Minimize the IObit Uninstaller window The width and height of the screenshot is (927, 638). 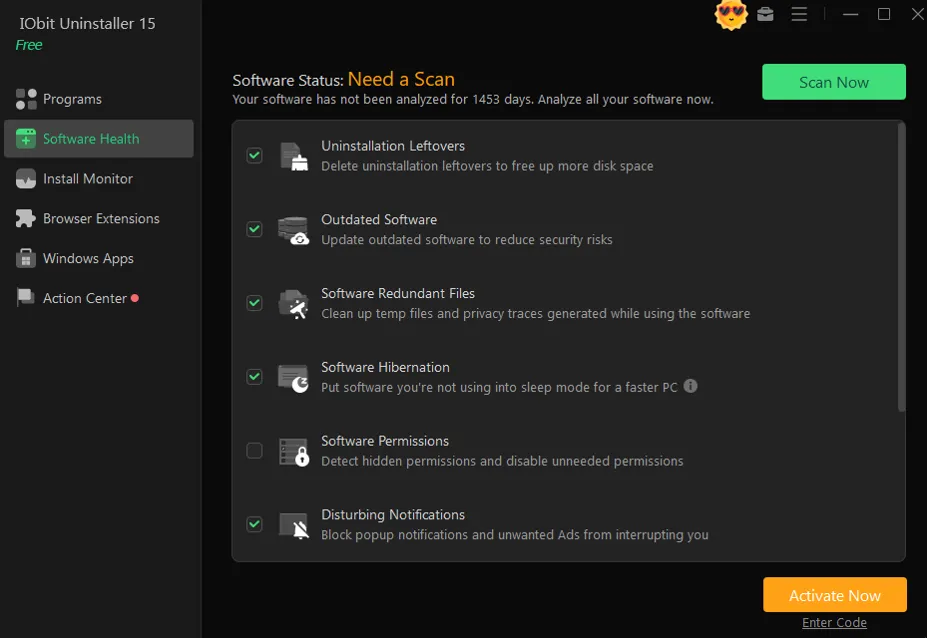[850, 14]
